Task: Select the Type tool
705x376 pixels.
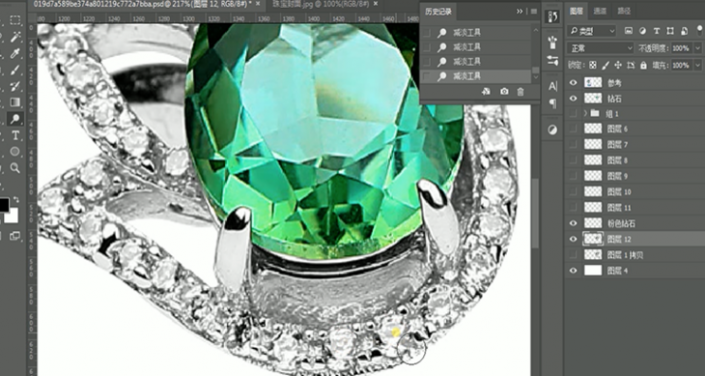Action: 15,135
